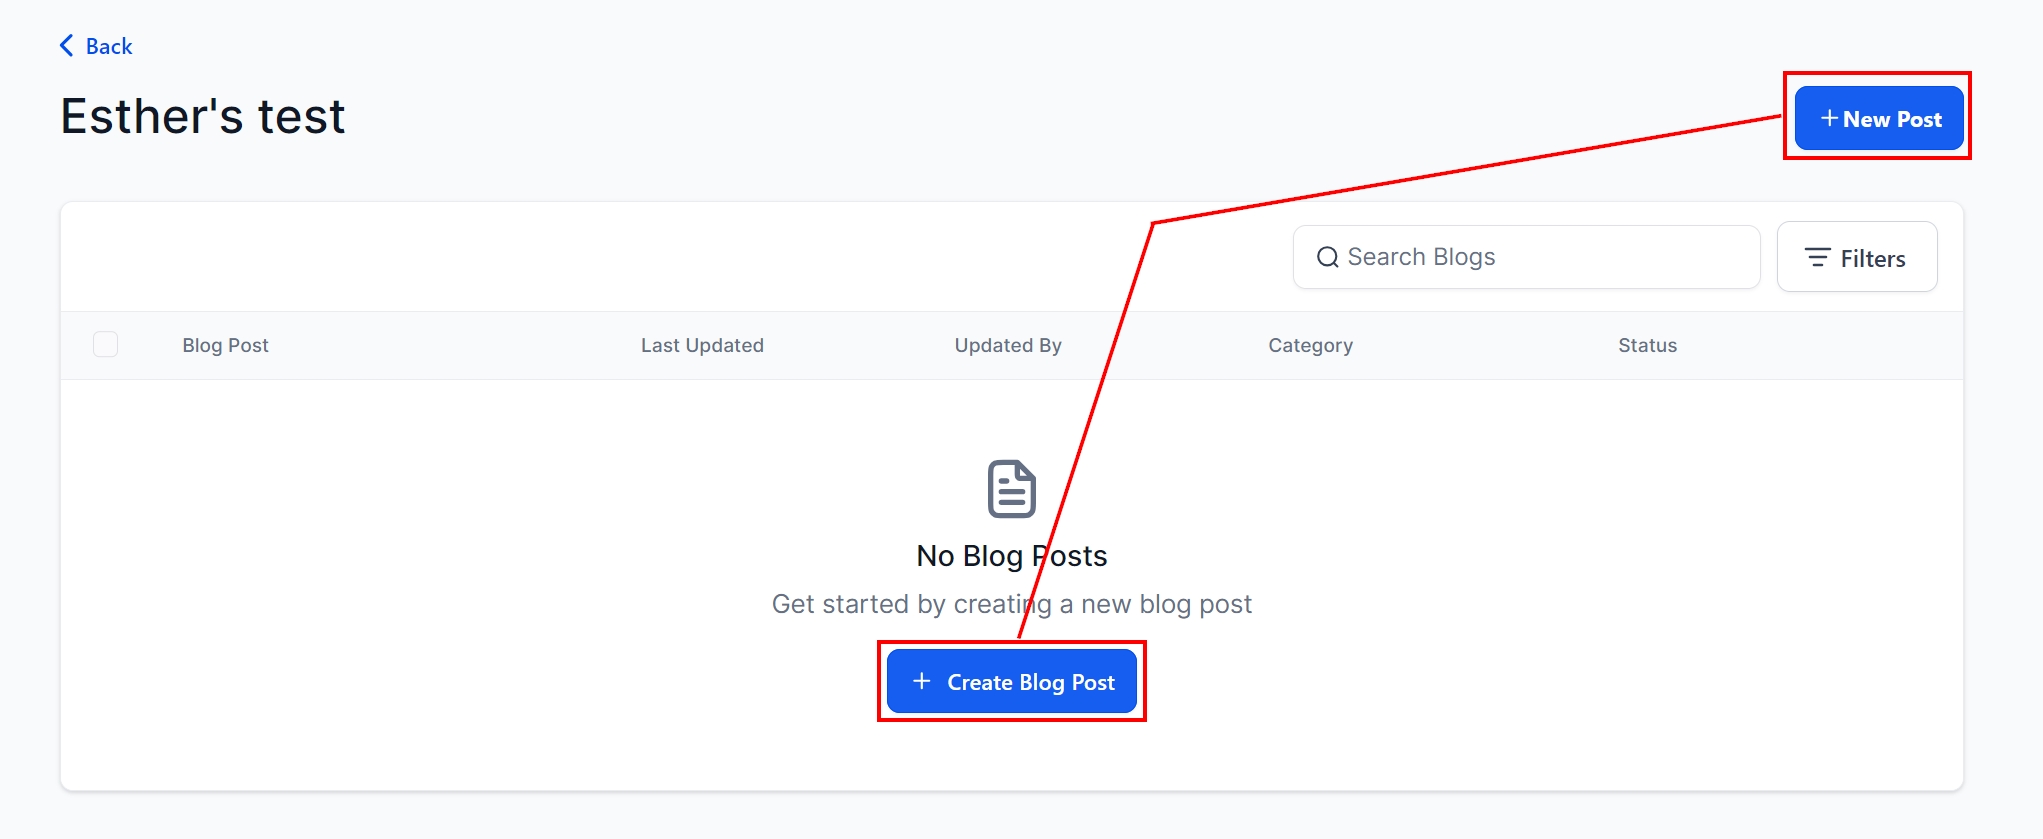Viewport: 2043px width, 839px height.
Task: Click the Status column header
Action: point(1647,346)
